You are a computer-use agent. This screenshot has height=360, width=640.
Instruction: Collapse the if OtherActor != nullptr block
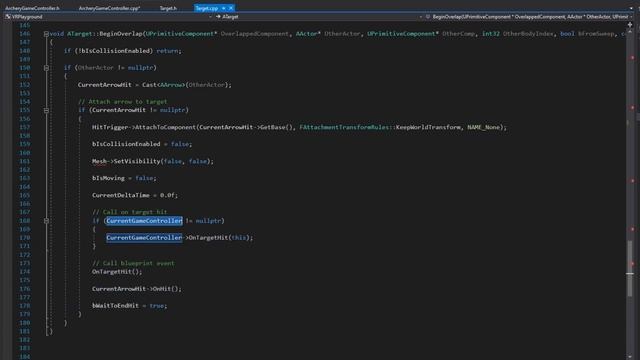tap(46, 68)
